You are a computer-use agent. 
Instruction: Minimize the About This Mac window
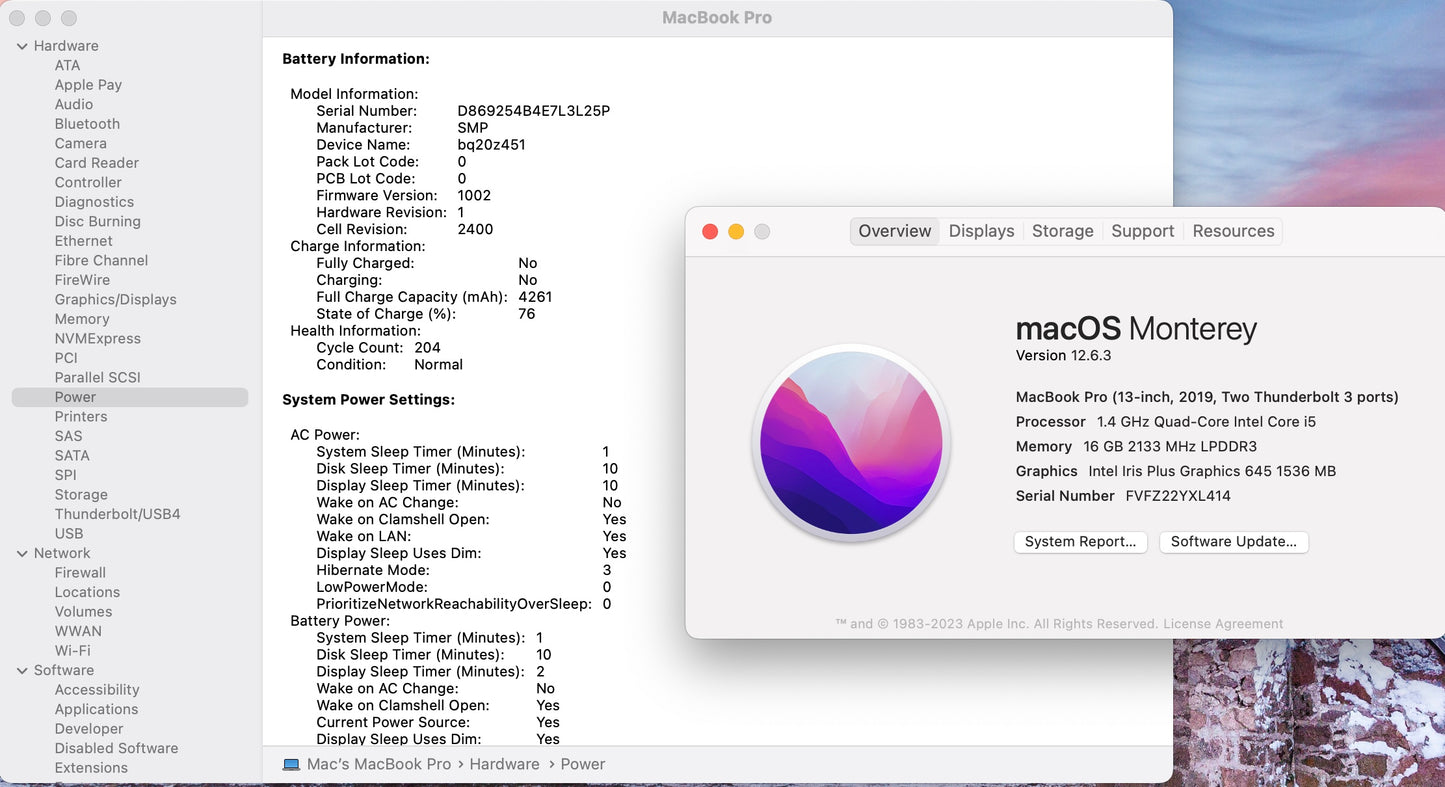coord(736,232)
